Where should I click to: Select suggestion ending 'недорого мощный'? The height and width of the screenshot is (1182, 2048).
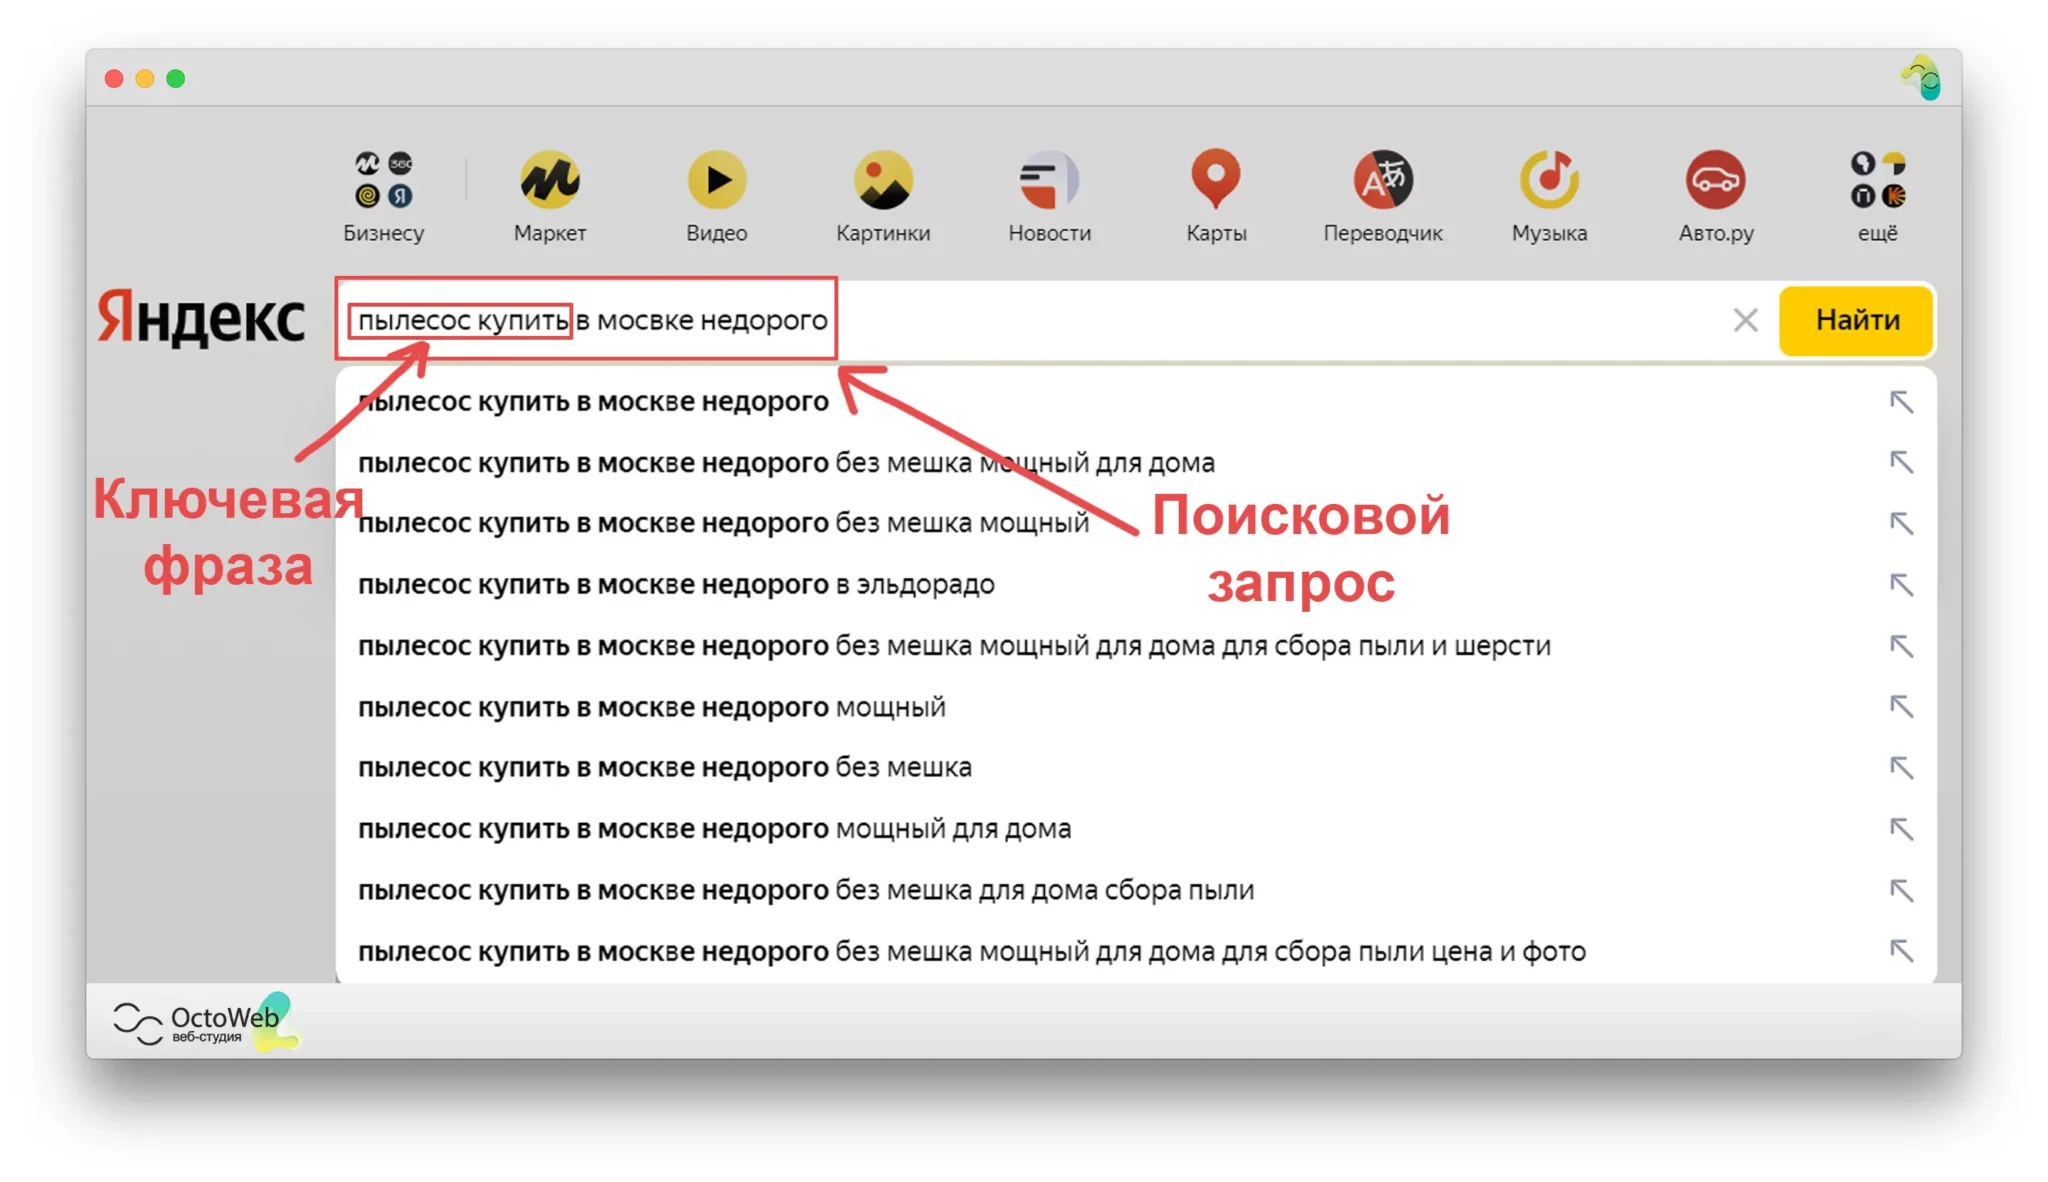tap(1136, 707)
